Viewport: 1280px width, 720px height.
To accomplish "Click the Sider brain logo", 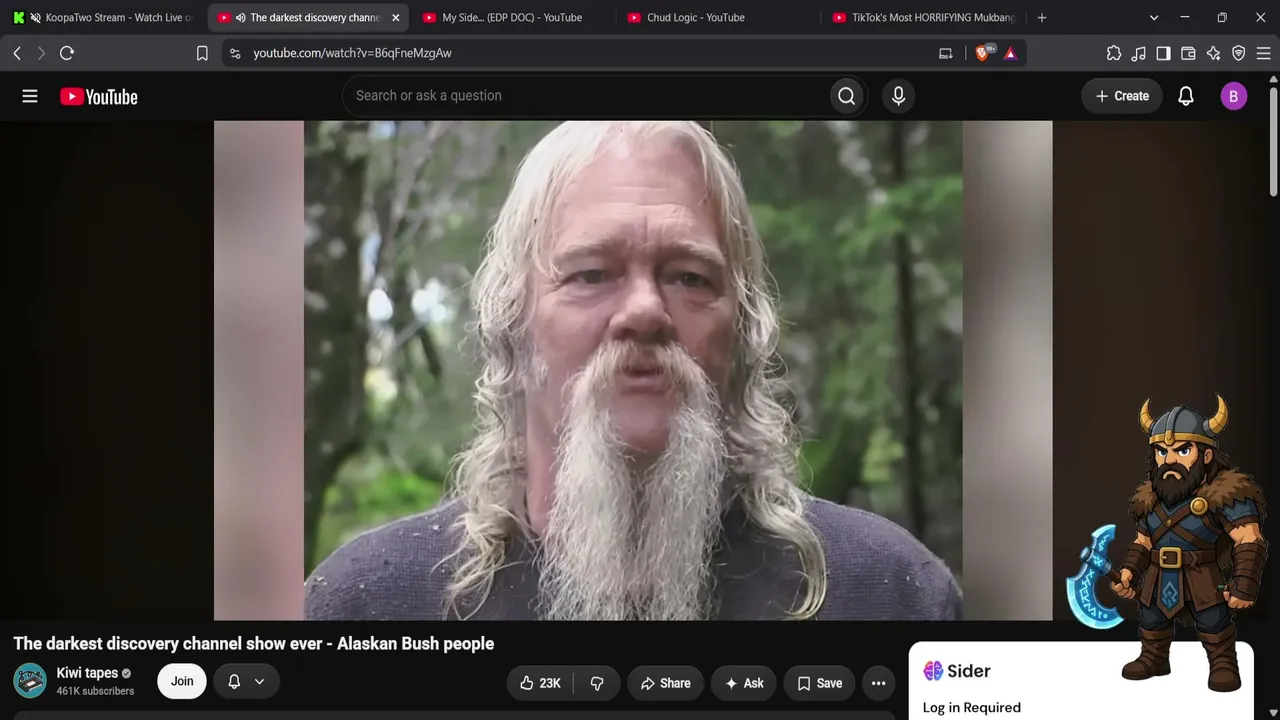I will (x=933, y=671).
